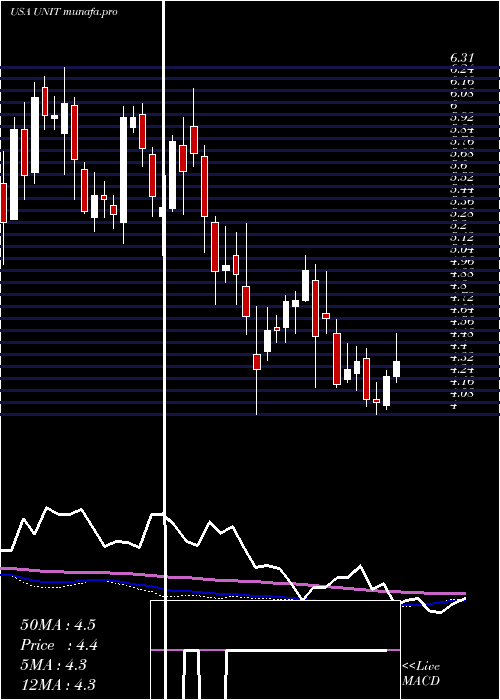Click the 5.92 price axis label
This screenshot has height=700, width=500.
pyautogui.click(x=462, y=118)
